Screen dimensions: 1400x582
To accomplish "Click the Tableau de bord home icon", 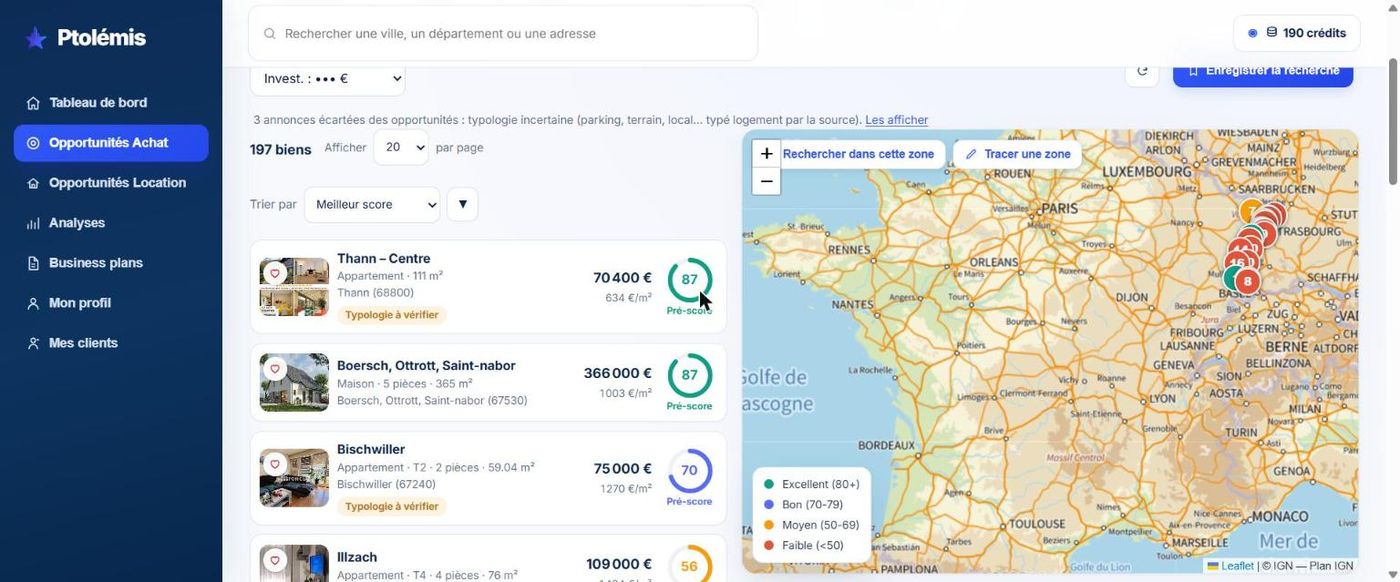I will (x=33, y=103).
